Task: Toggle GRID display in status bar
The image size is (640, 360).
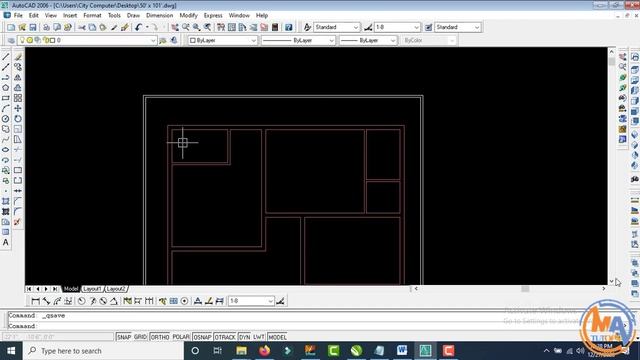Action: point(140,337)
